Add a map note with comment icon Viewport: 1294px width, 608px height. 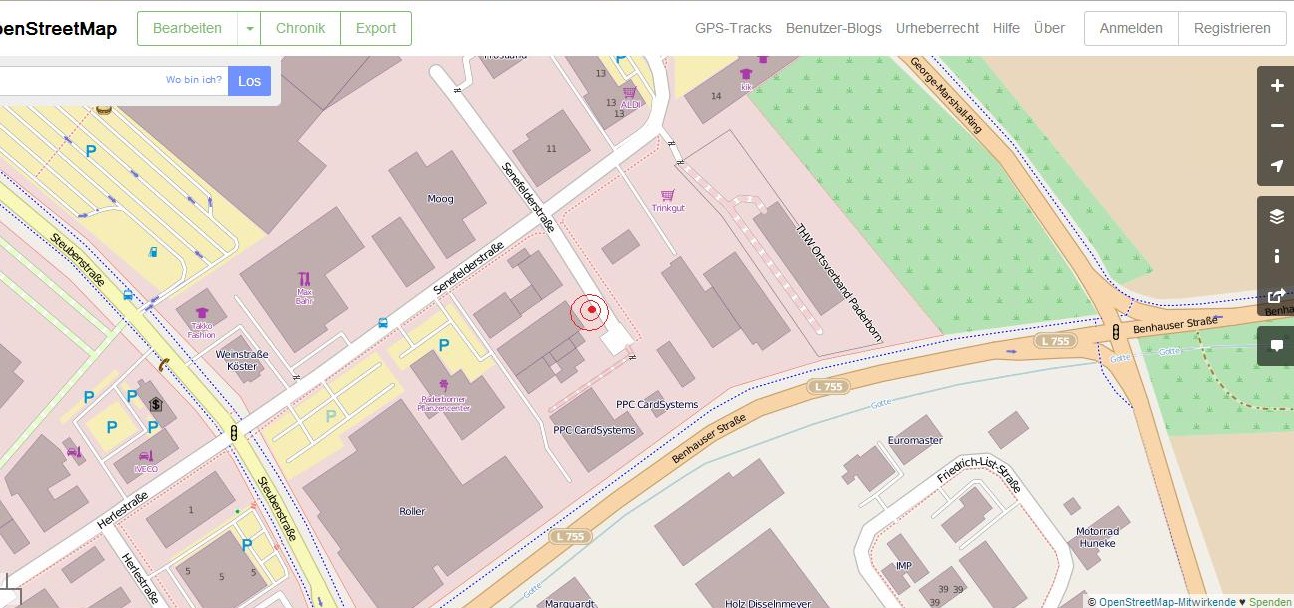click(x=1276, y=345)
